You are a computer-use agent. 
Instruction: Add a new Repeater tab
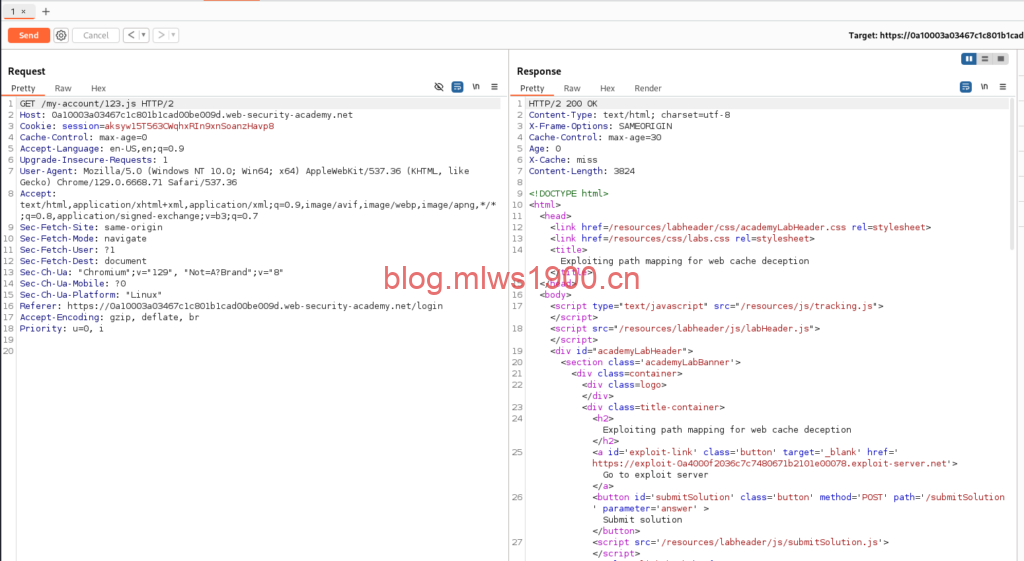coord(46,12)
